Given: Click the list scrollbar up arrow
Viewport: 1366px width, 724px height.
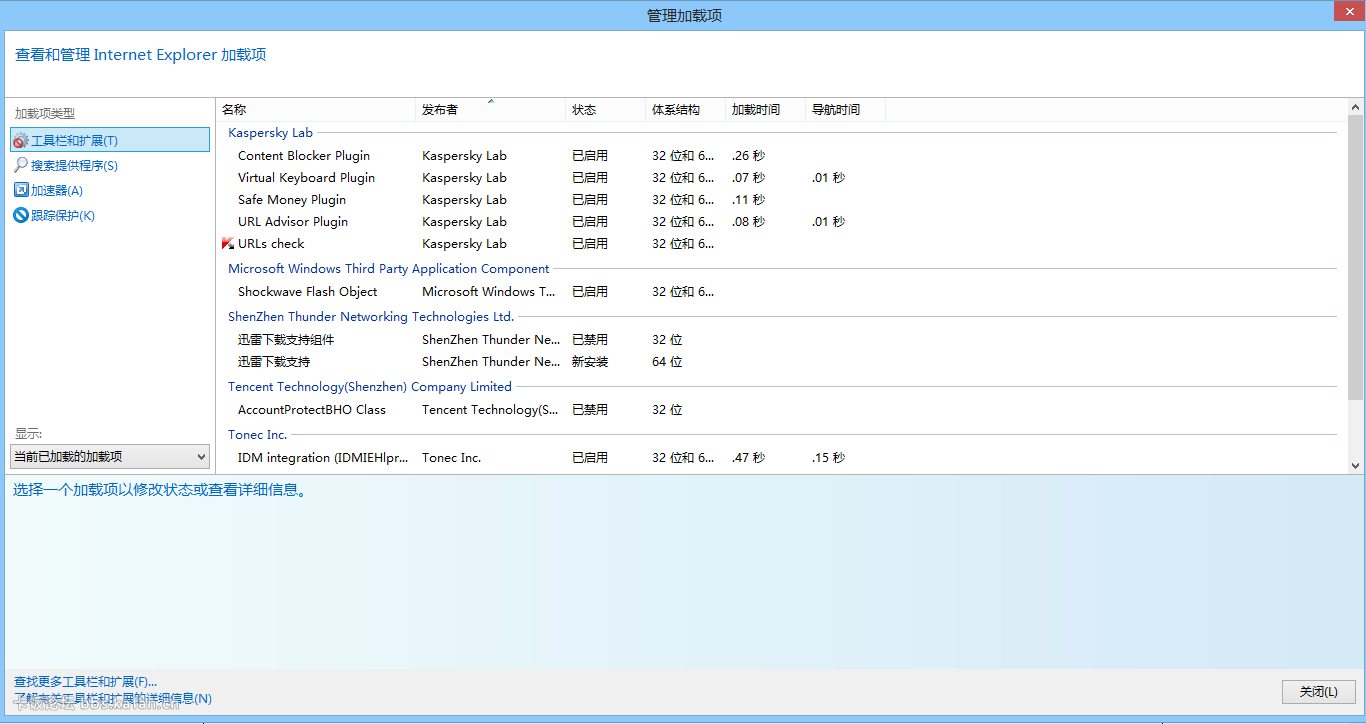Looking at the screenshot, I should pos(1355,107).
